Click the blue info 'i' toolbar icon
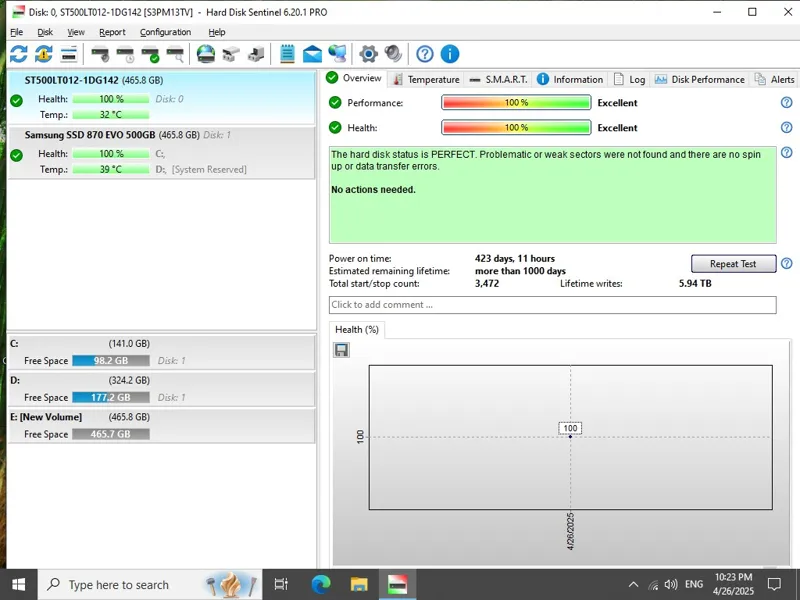Image resolution: width=800 pixels, height=600 pixels. click(x=449, y=54)
